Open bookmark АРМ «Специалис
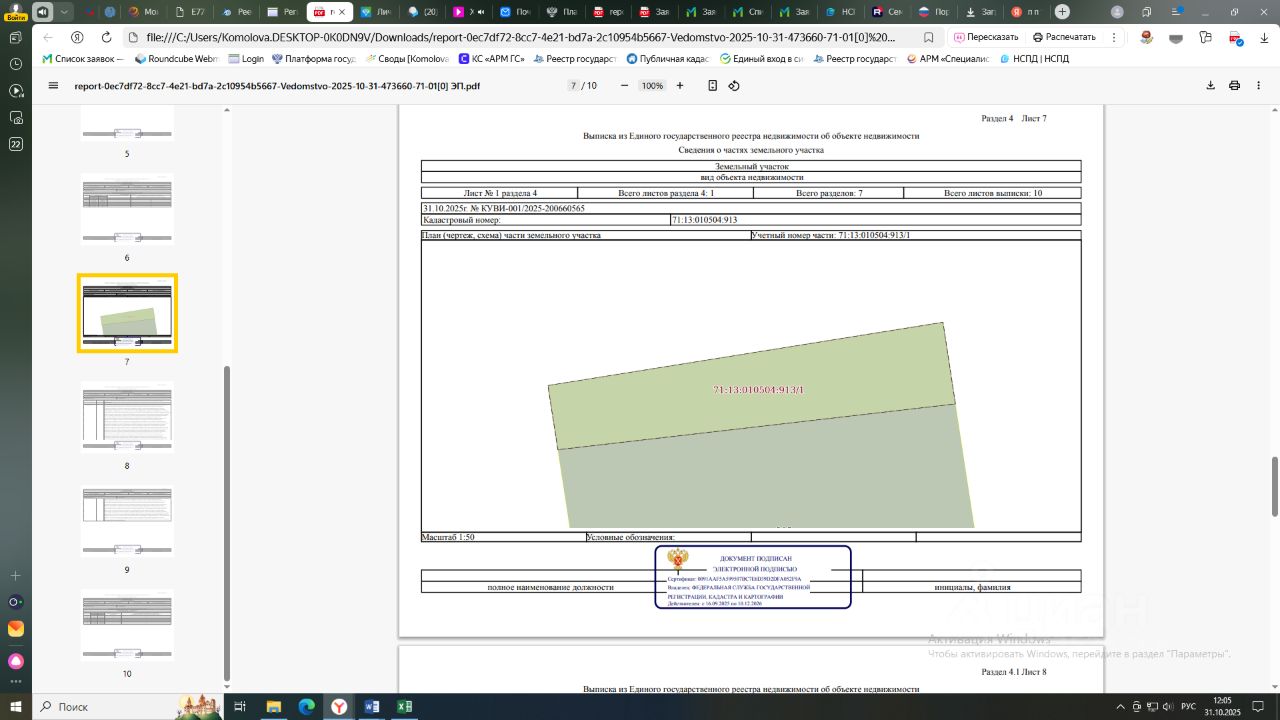This screenshot has height=720, width=1280. pyautogui.click(x=948, y=59)
